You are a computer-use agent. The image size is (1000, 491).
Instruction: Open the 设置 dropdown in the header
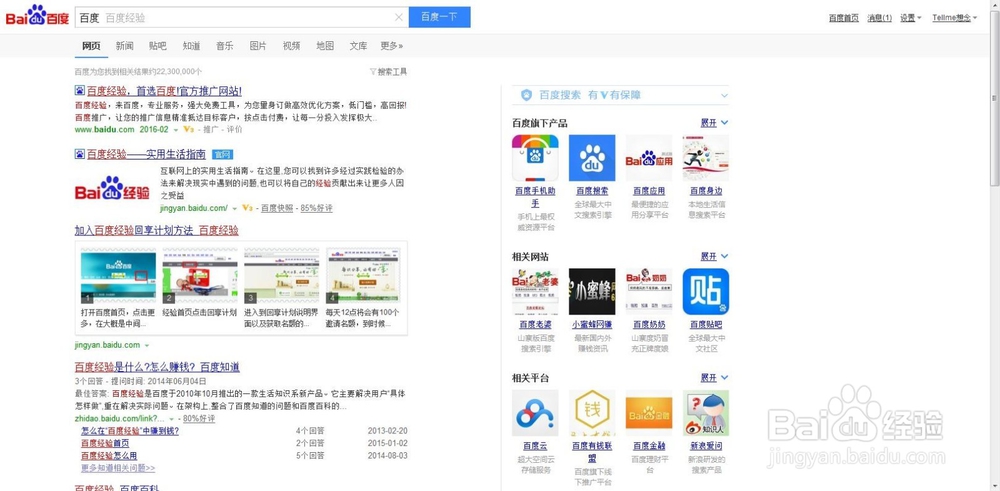[910, 18]
